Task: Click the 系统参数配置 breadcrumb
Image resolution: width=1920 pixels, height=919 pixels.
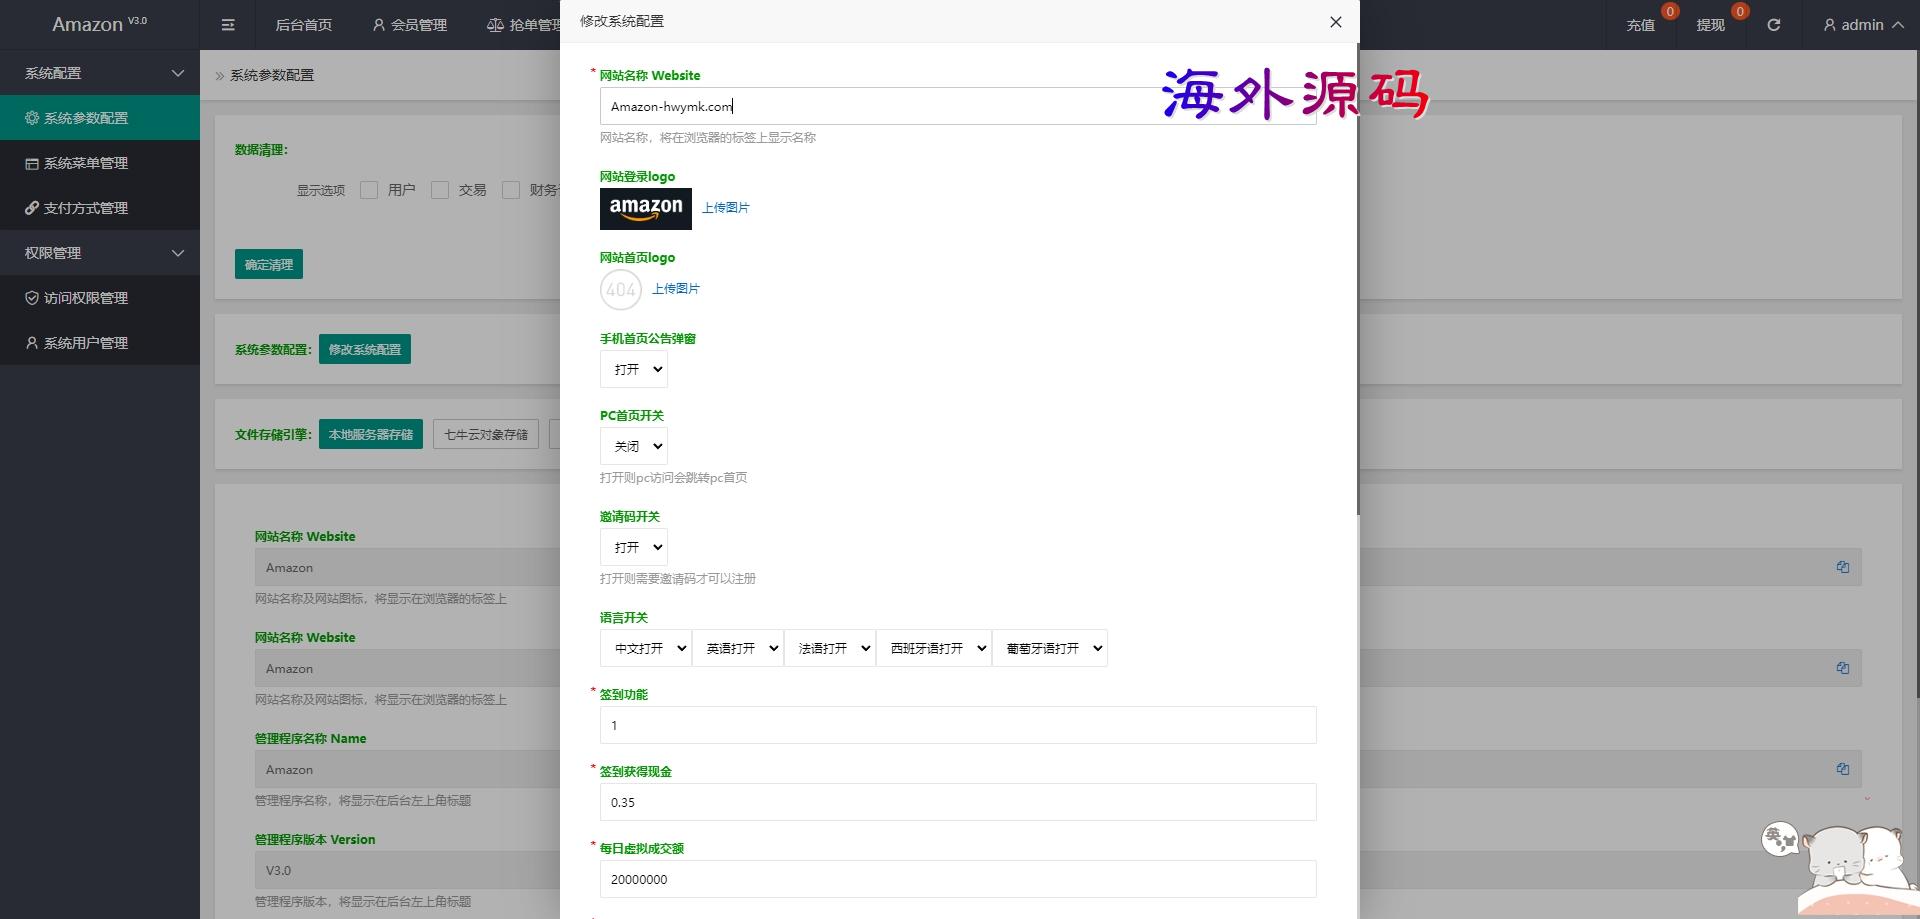Action: [272, 75]
